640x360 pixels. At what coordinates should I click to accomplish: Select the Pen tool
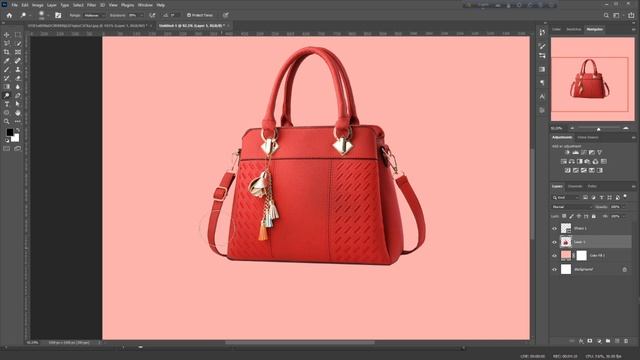coord(18,95)
